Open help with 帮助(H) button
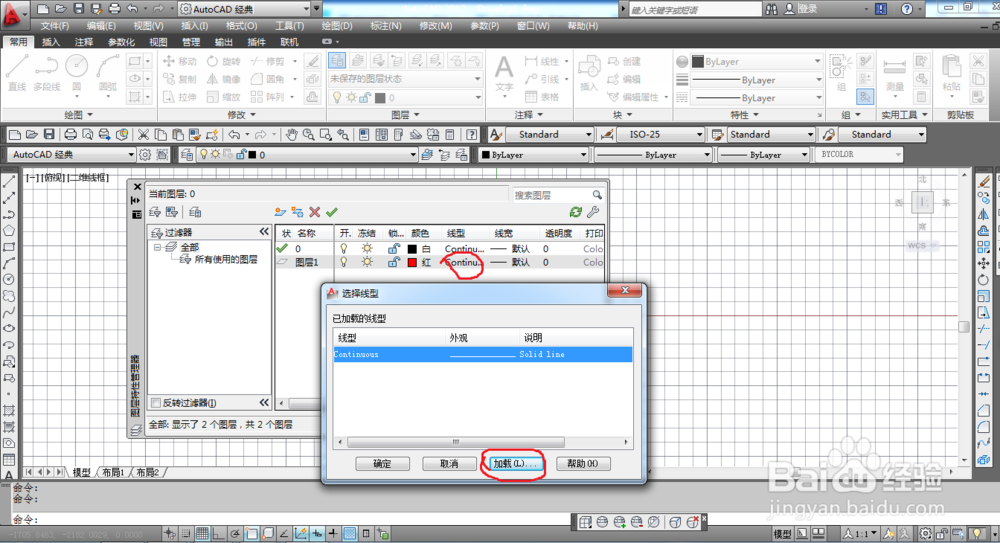The height and width of the screenshot is (543, 1000). click(x=583, y=463)
